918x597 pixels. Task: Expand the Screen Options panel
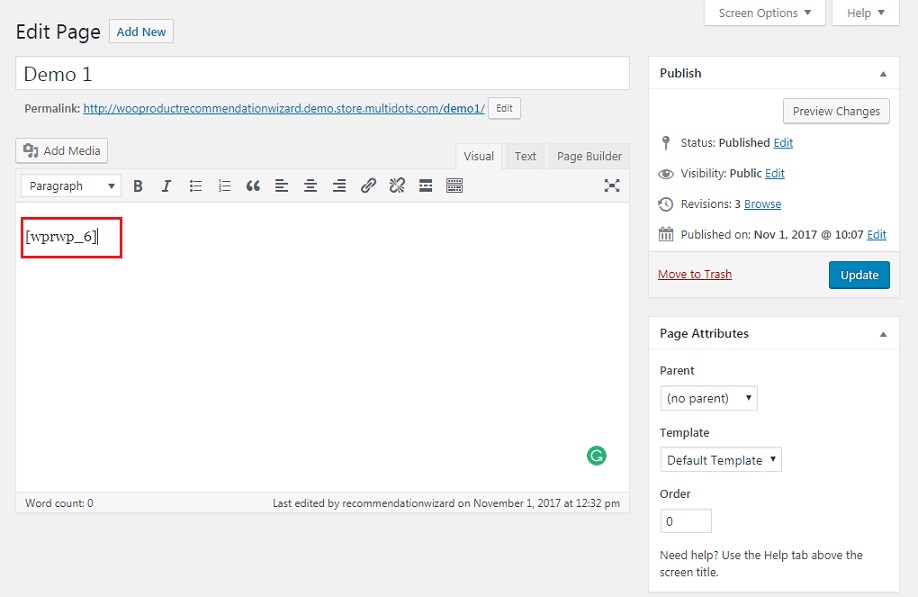765,13
